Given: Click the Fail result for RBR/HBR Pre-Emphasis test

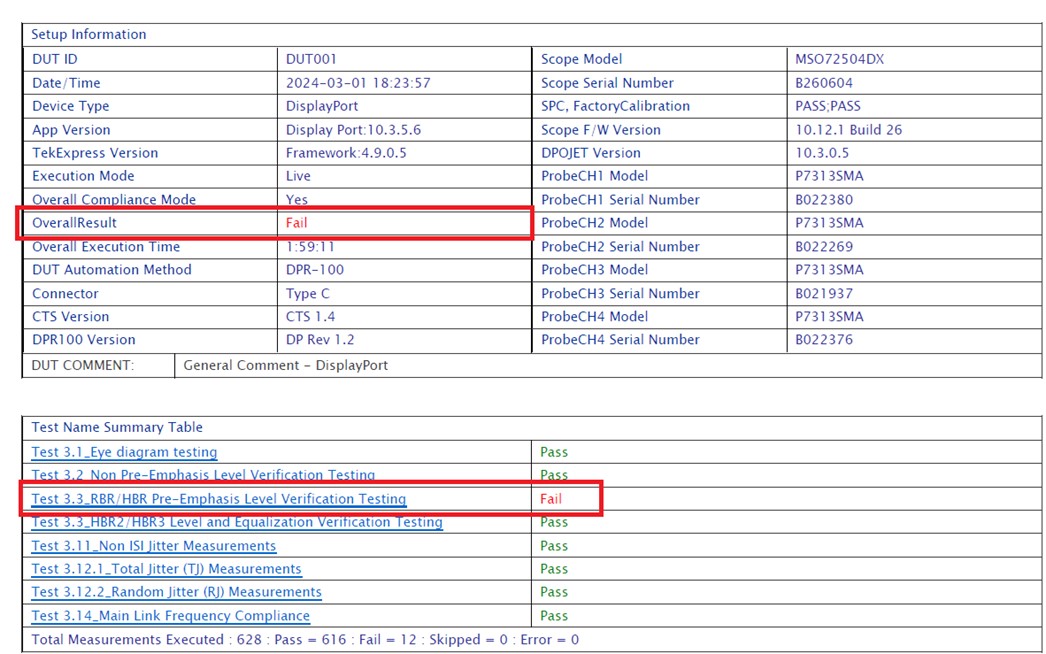Looking at the screenshot, I should pyautogui.click(x=551, y=499).
